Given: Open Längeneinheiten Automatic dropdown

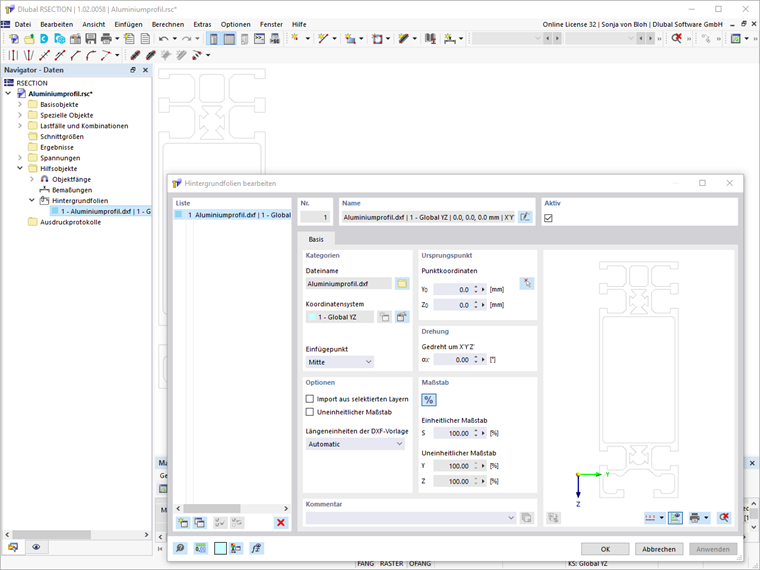Looking at the screenshot, I should [355, 444].
